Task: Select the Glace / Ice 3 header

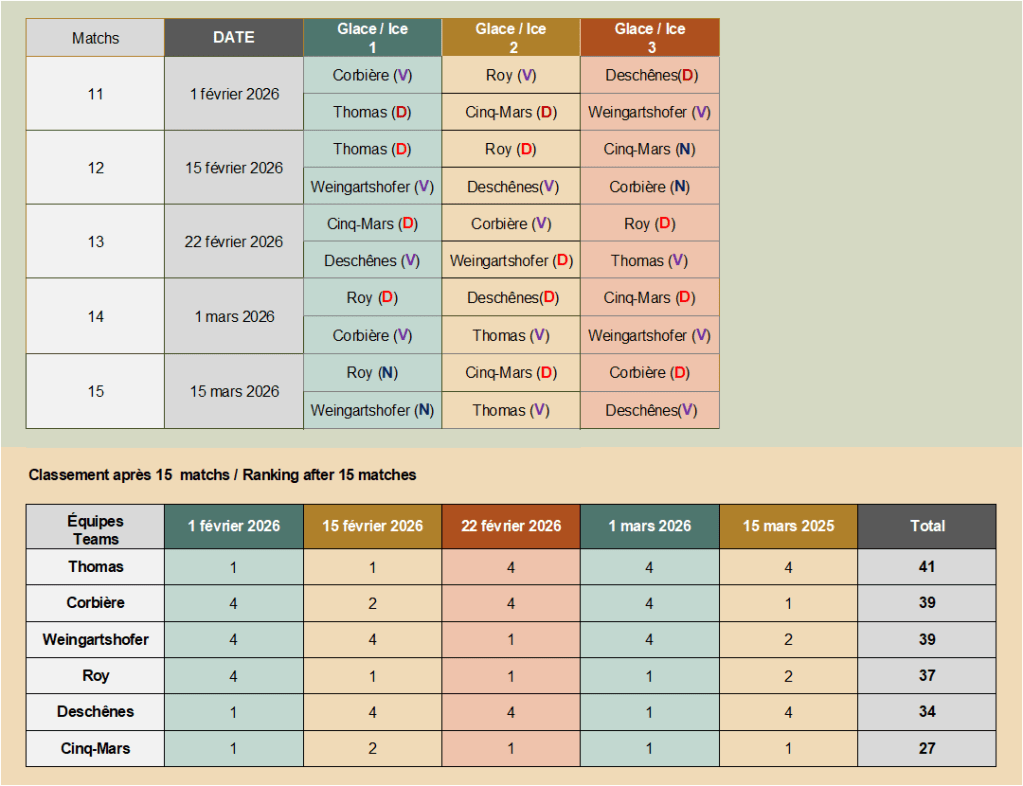Action: 649,37
